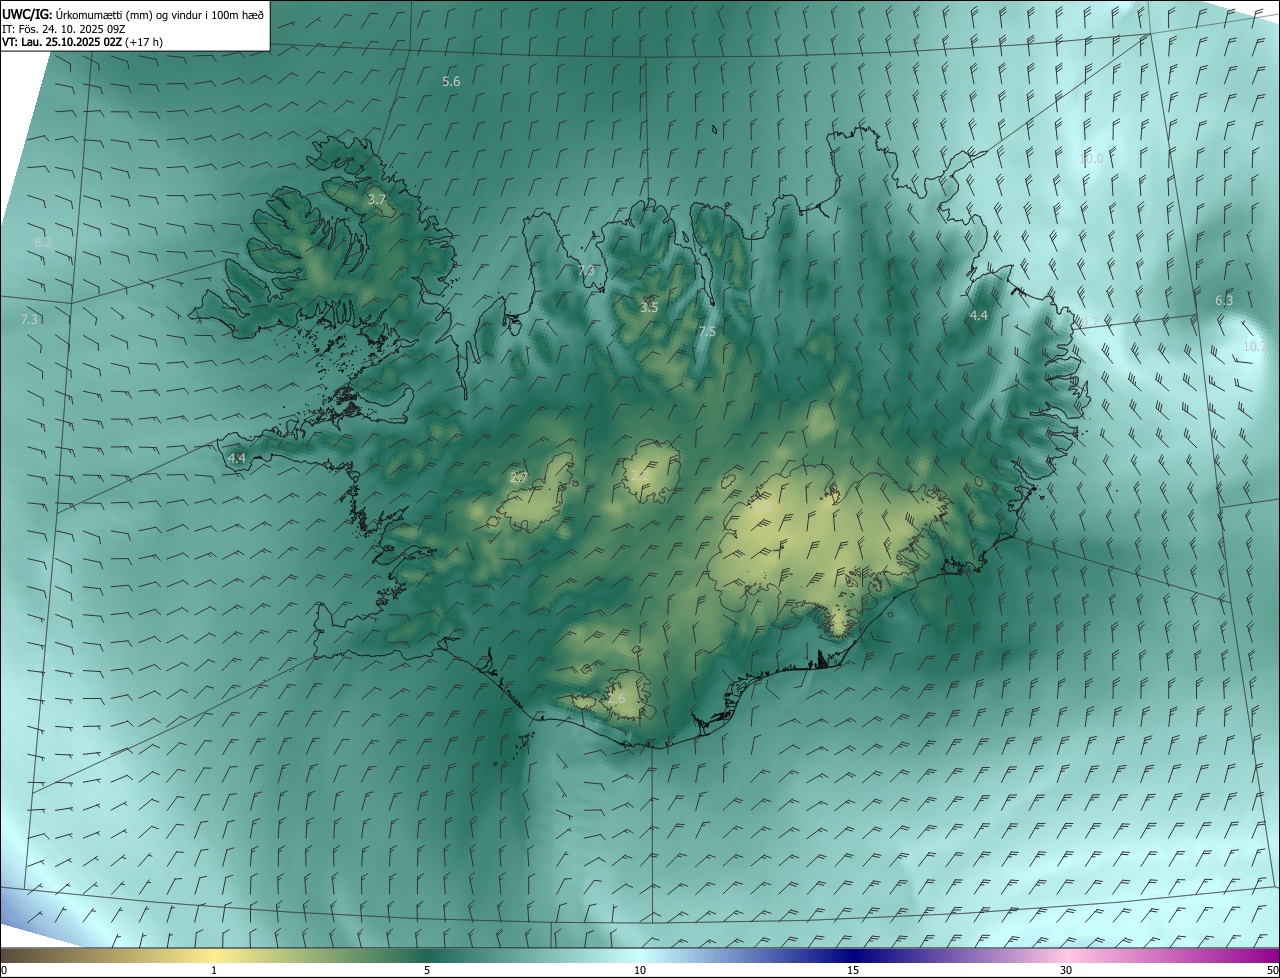The image size is (1280, 978).
Task: Click the colorbar tick labeled 15
Action: [x=853, y=970]
